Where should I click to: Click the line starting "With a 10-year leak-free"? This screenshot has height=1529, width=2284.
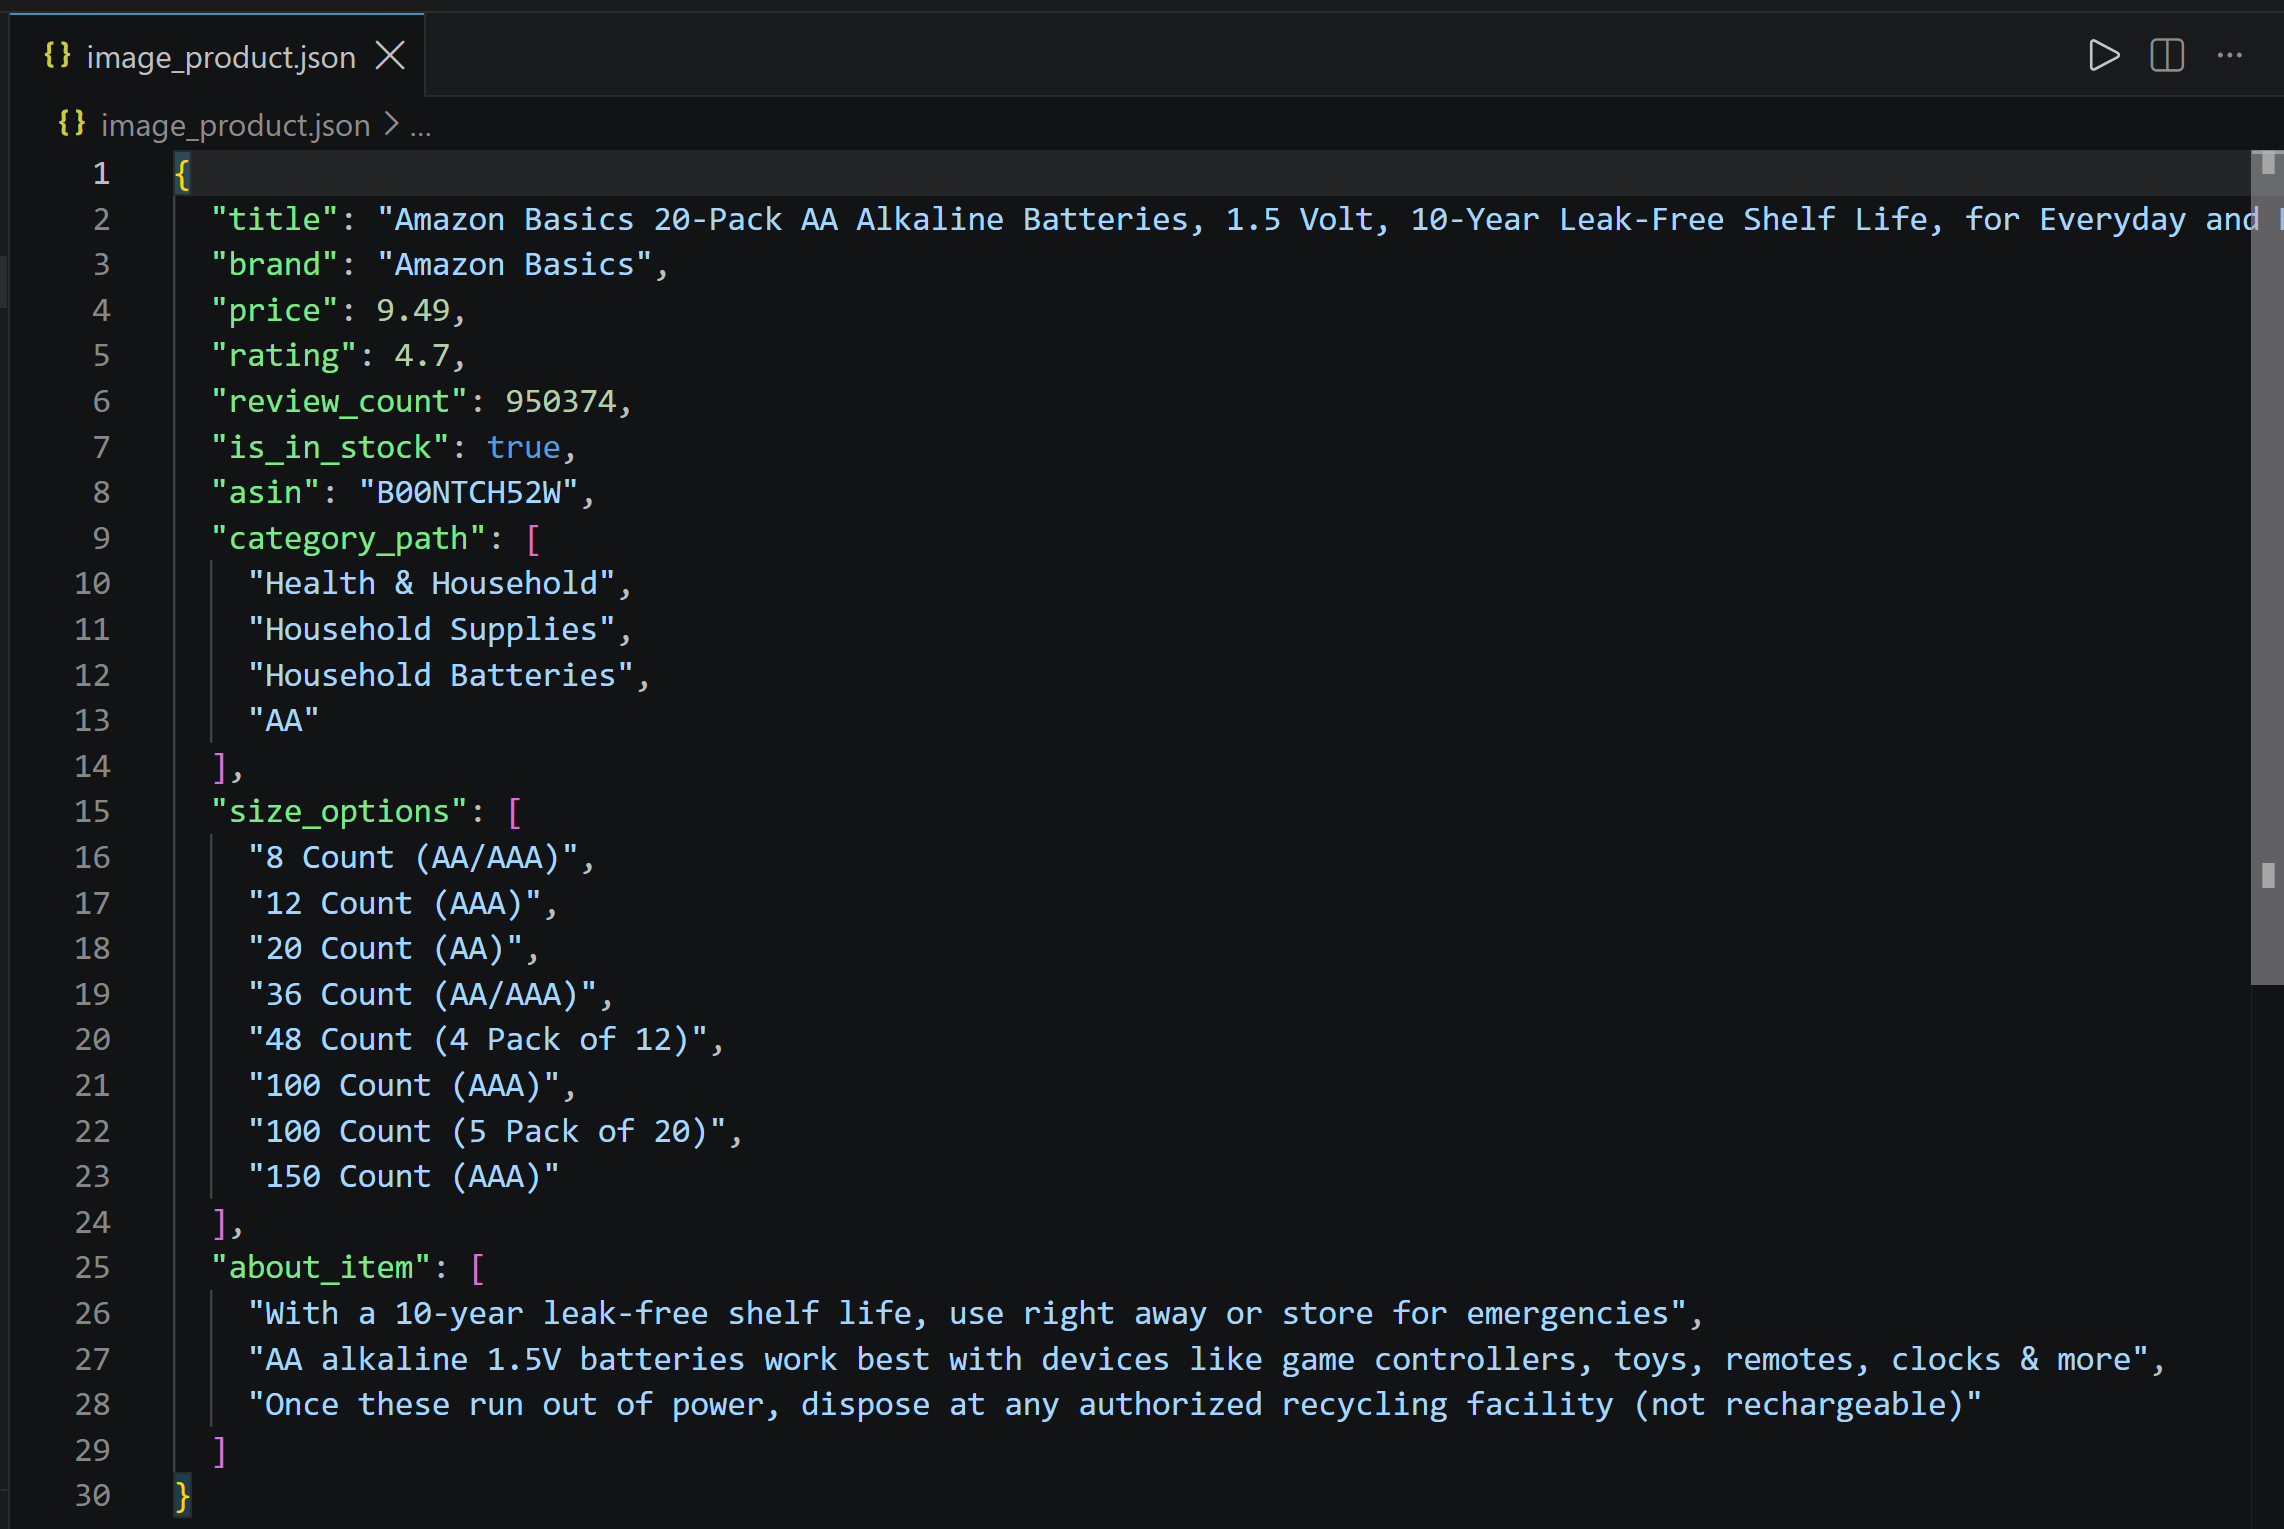click(967, 1313)
